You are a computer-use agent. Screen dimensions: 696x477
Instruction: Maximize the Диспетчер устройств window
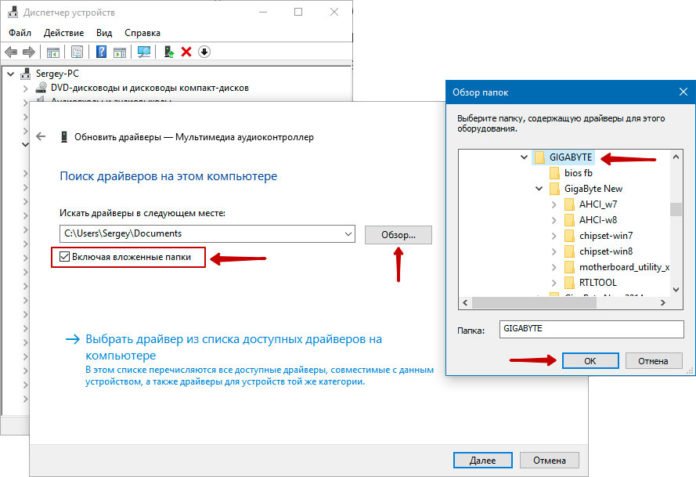pos(298,12)
